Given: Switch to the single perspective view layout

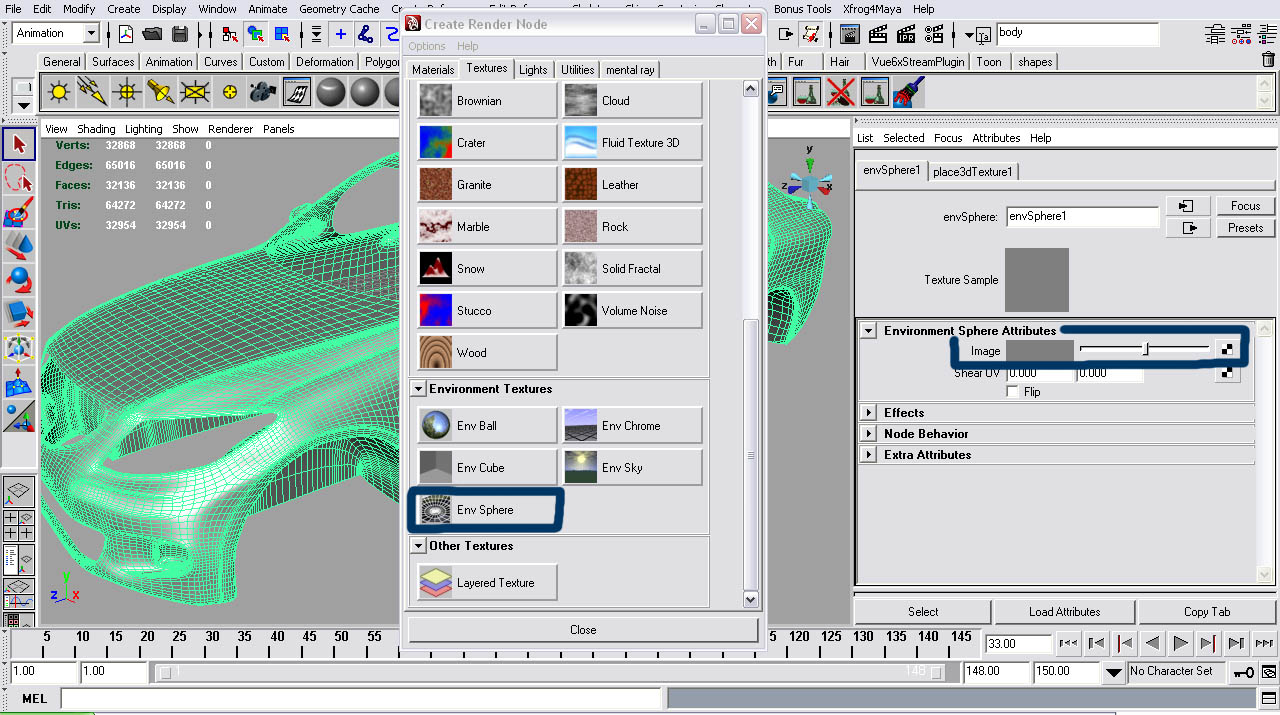Looking at the screenshot, I should pos(19,491).
